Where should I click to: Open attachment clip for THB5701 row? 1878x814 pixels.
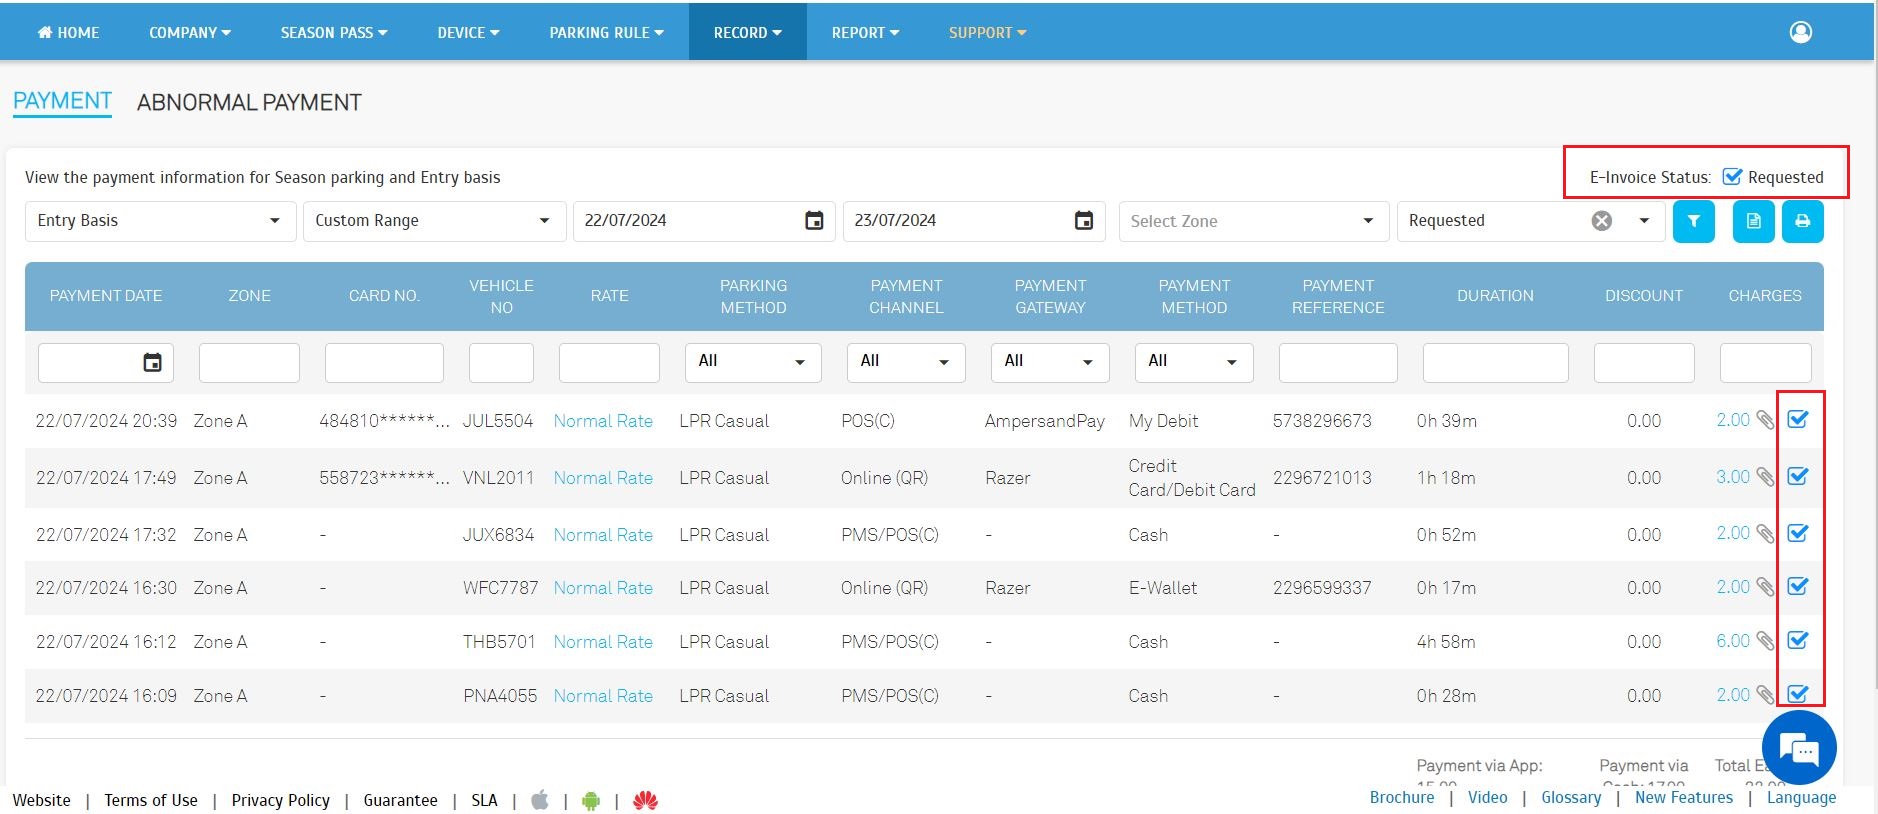pyautogui.click(x=1765, y=642)
